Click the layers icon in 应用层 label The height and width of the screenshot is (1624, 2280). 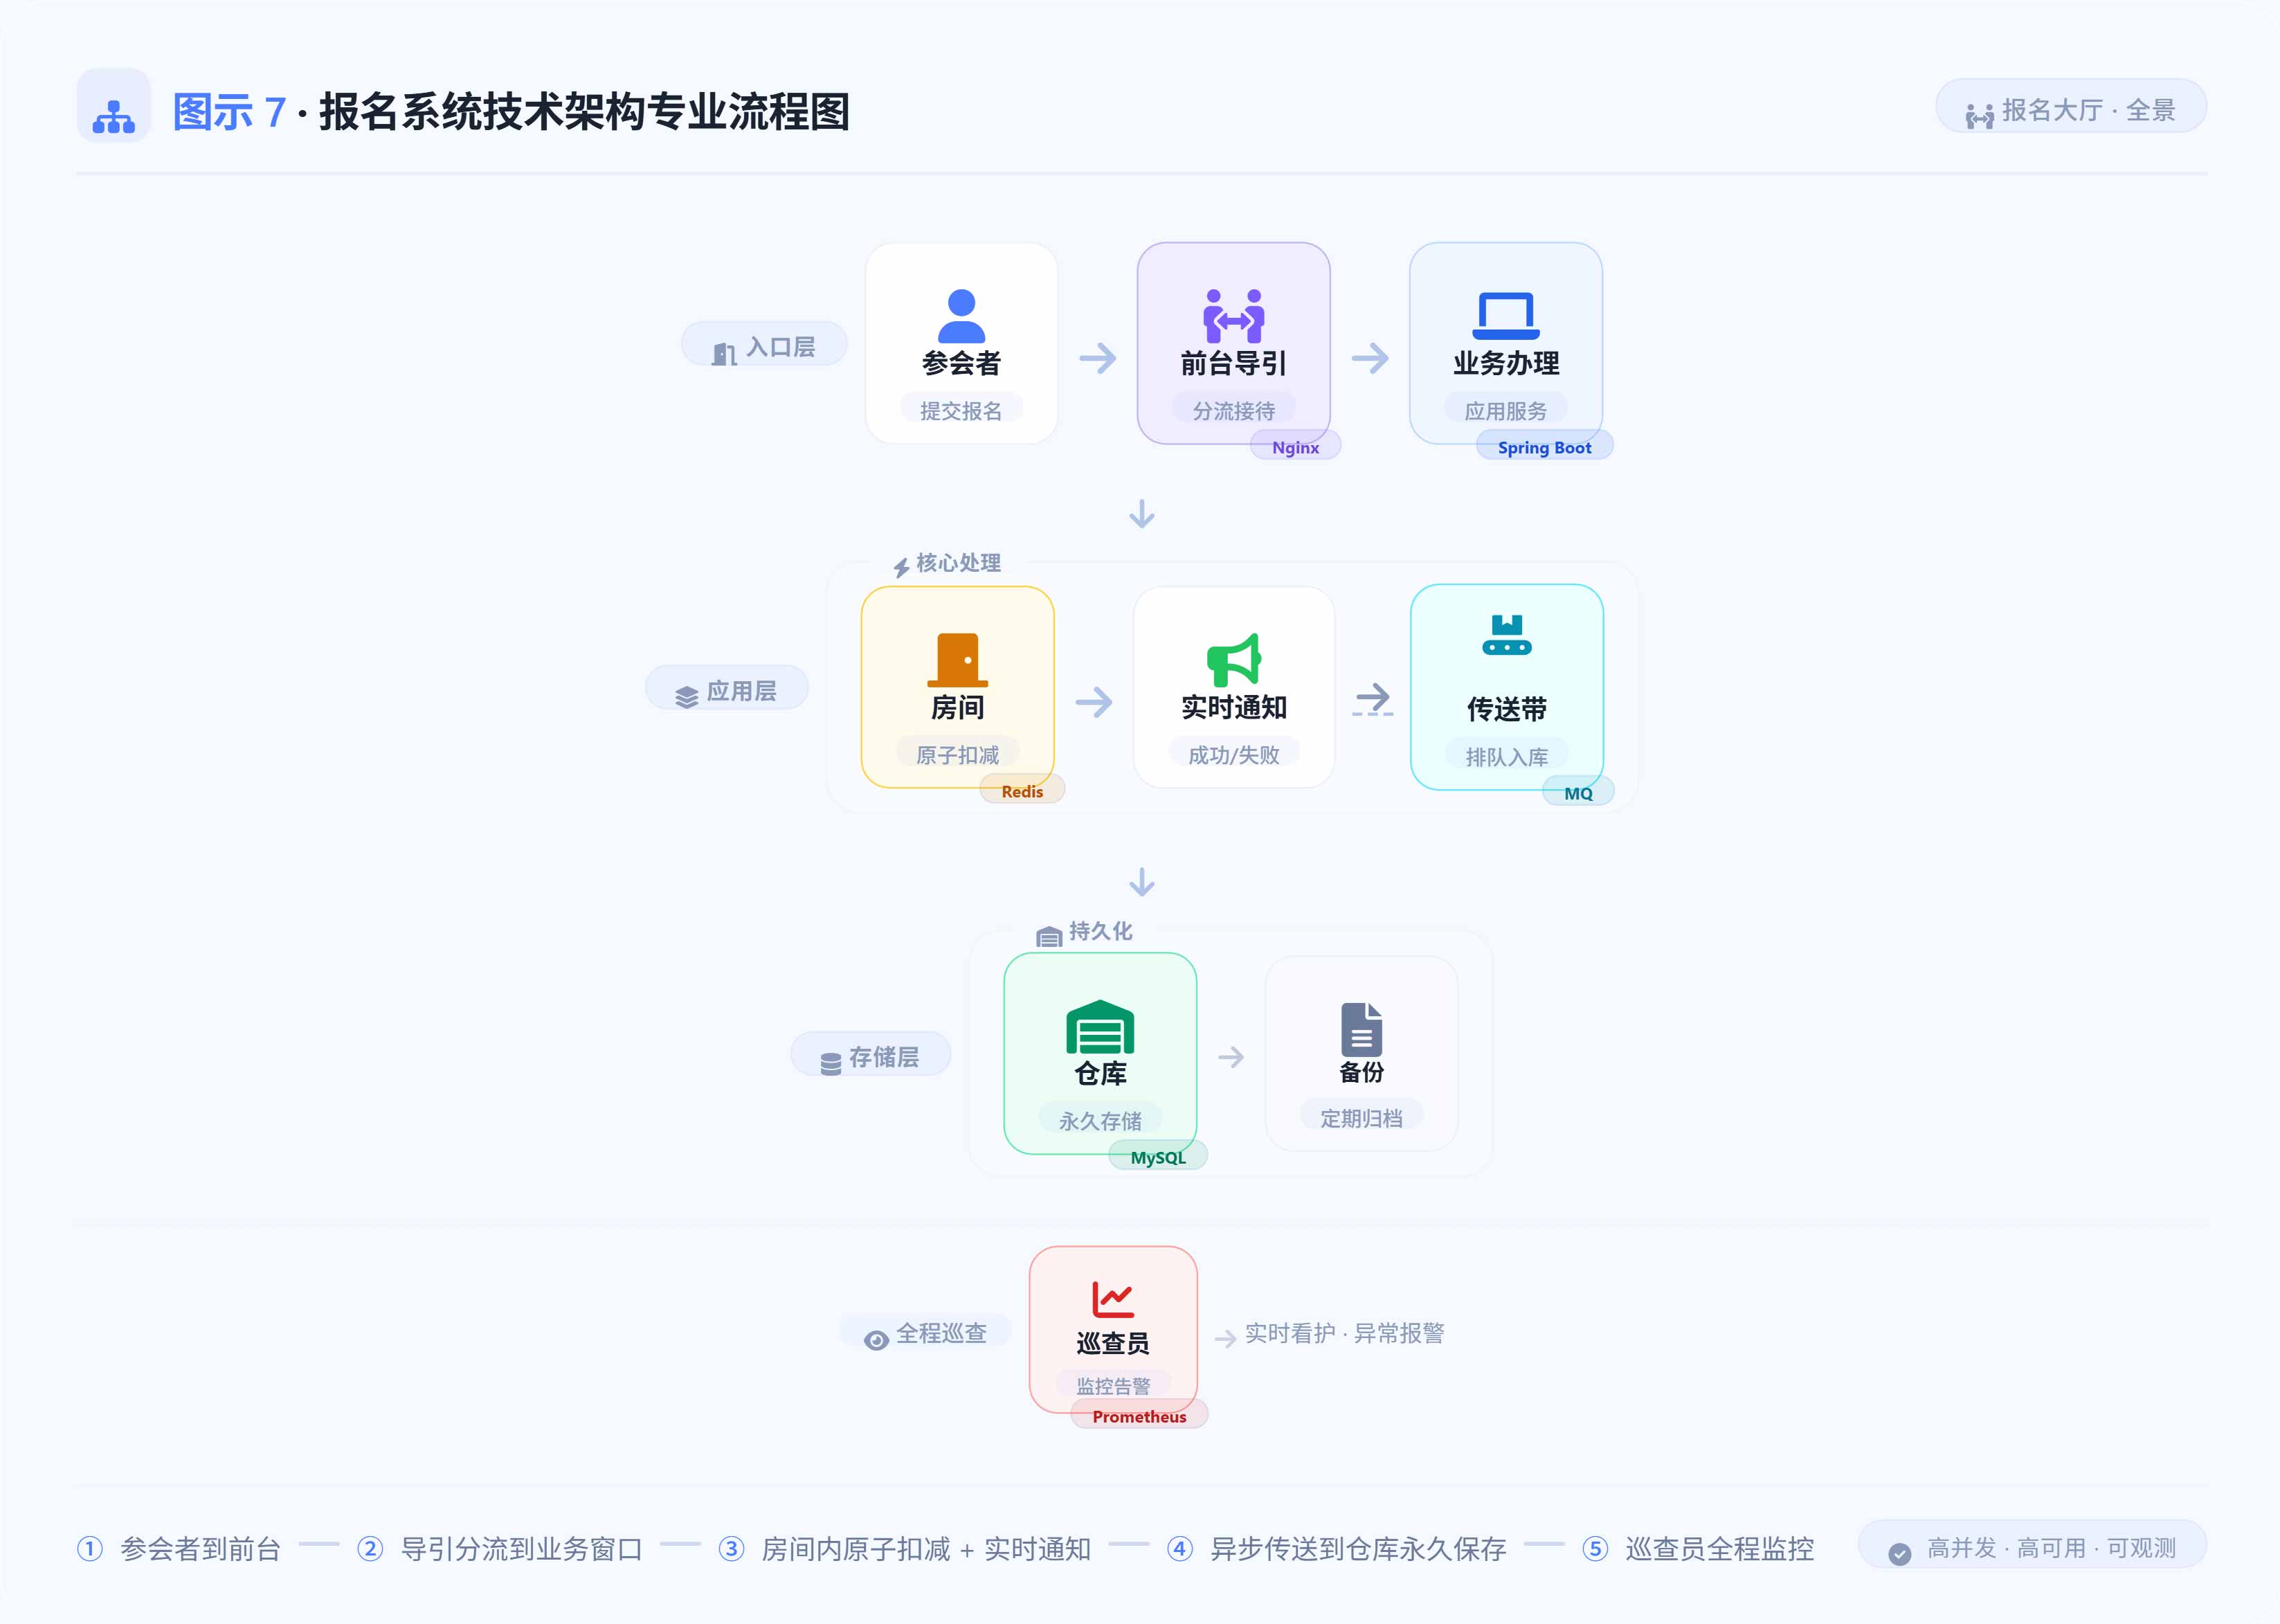click(x=686, y=697)
